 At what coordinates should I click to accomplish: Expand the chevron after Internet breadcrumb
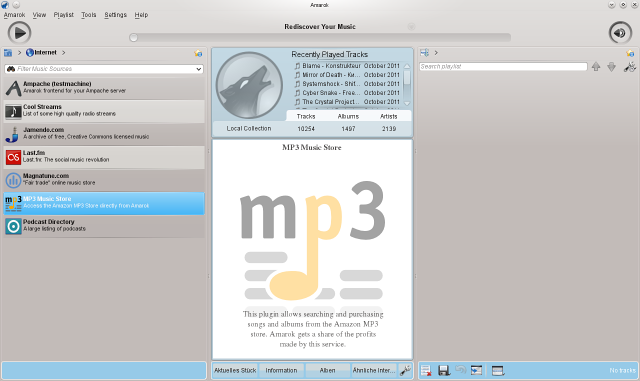coord(64,53)
